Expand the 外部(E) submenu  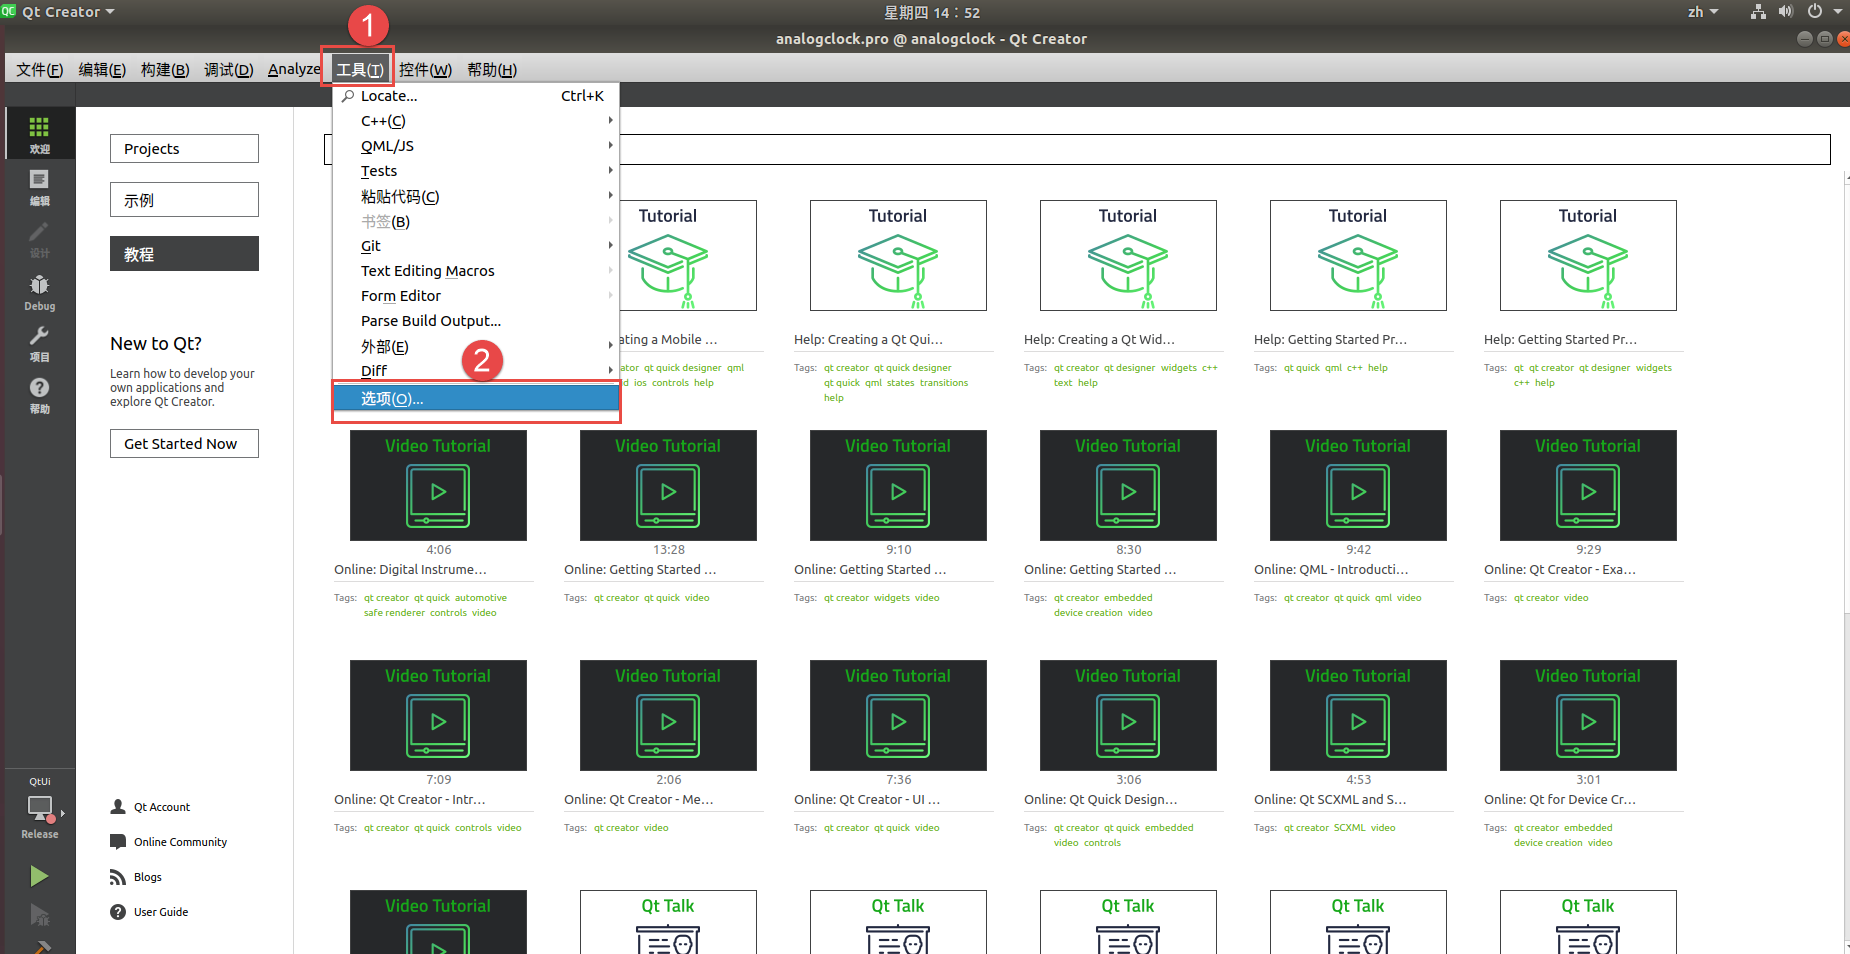click(476, 346)
